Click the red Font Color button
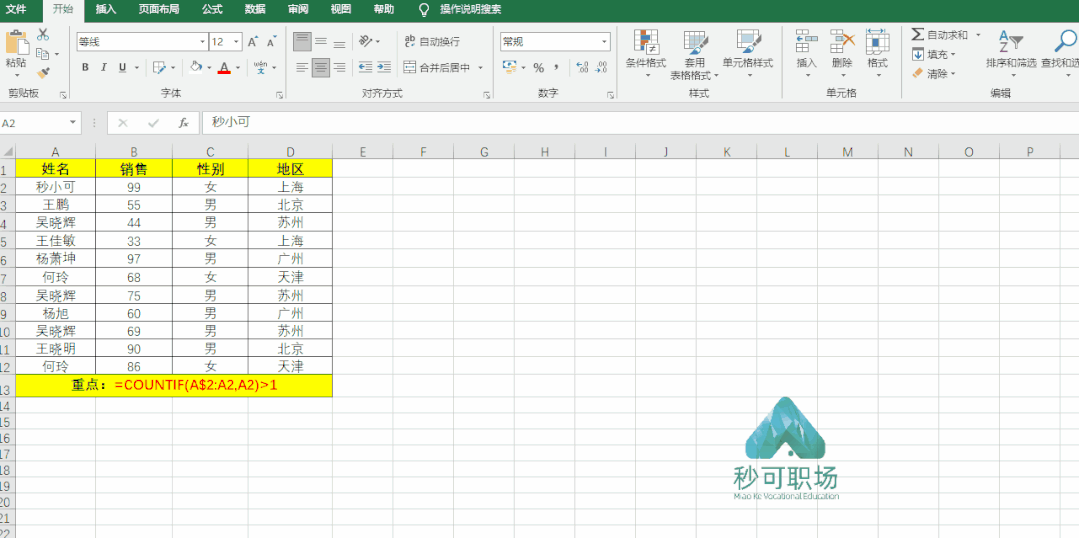Screen dimensions: 1079x538 (x=224, y=67)
